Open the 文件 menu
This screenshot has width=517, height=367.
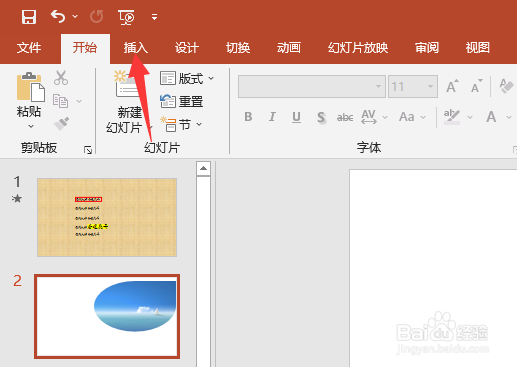pyautogui.click(x=29, y=48)
